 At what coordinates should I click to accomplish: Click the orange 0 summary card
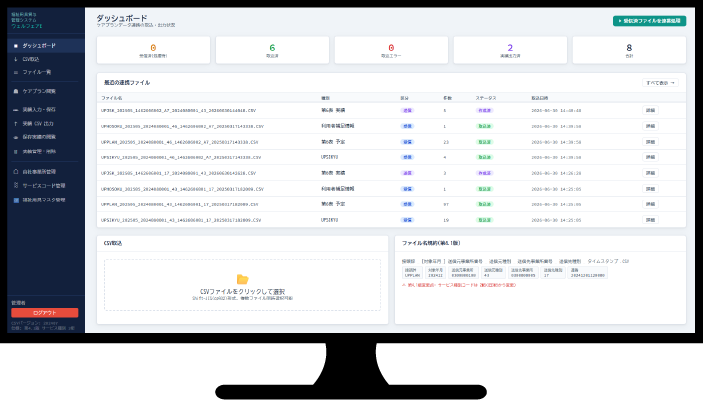(153, 50)
